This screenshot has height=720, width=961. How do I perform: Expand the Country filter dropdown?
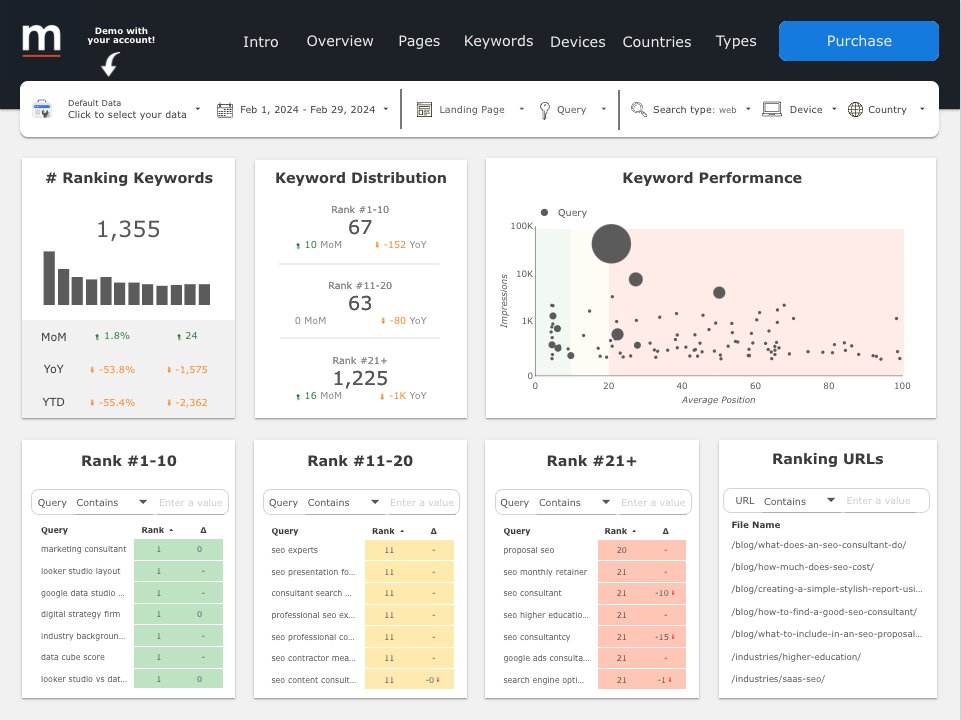pyautogui.click(x=922, y=109)
